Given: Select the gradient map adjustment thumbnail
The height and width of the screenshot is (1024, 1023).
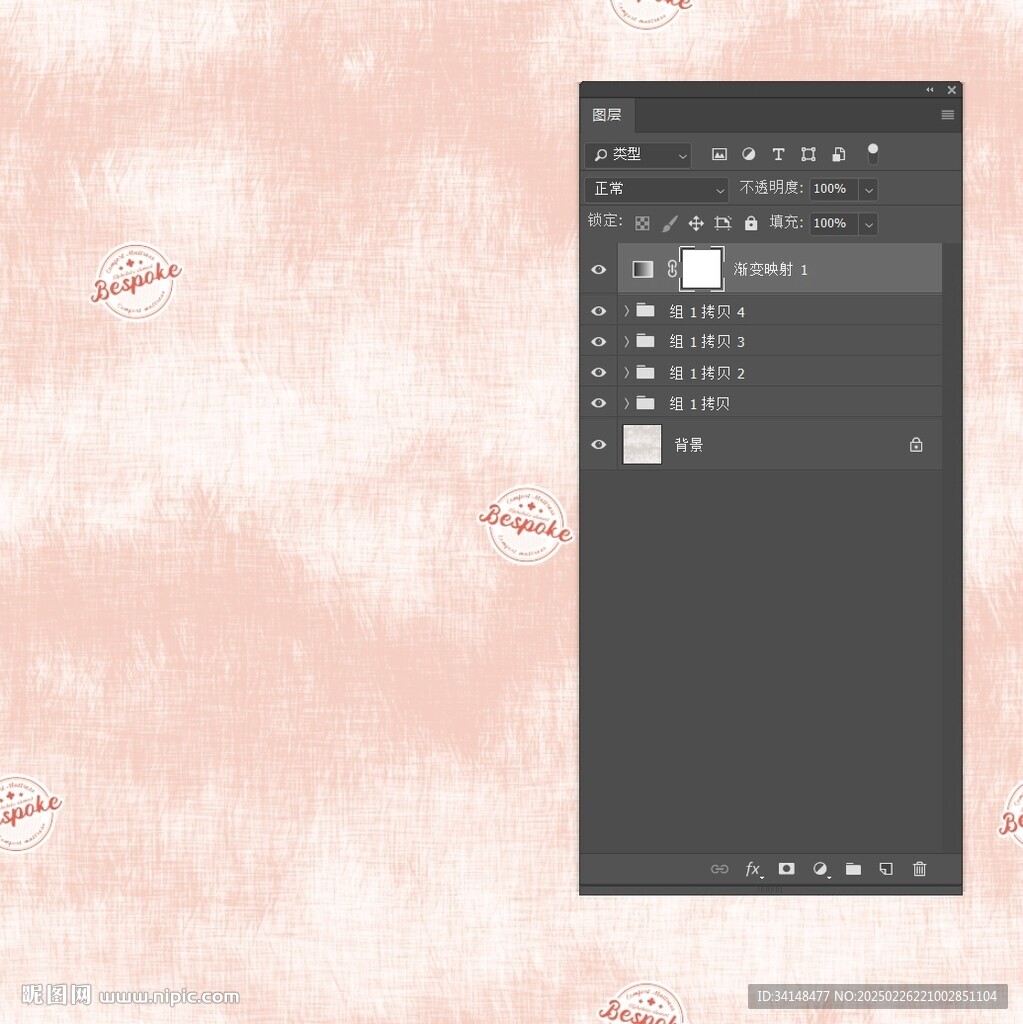Looking at the screenshot, I should pyautogui.click(x=643, y=269).
